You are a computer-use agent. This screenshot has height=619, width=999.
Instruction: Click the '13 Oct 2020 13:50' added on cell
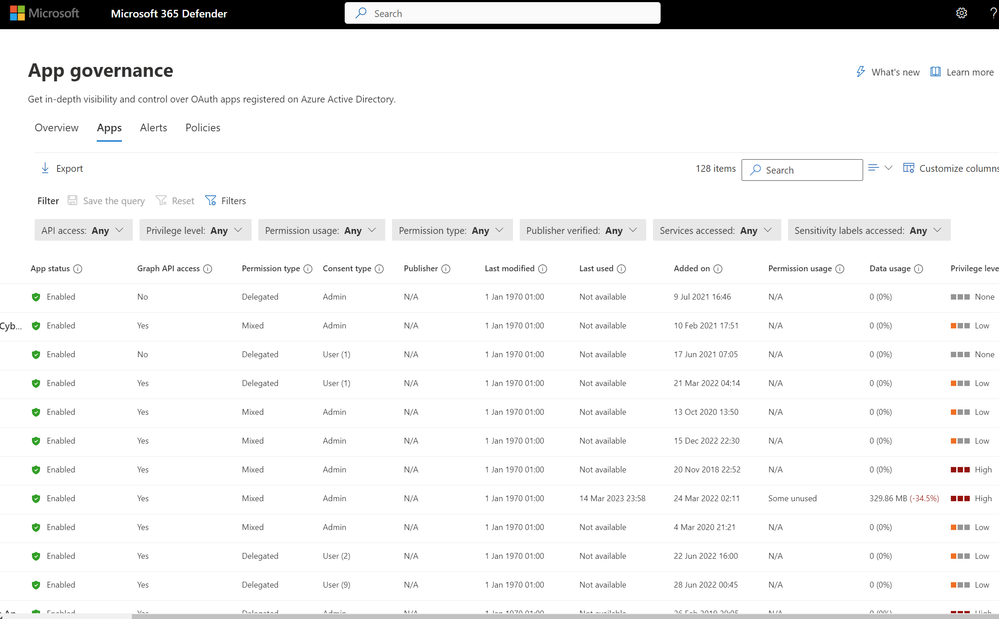coord(706,412)
